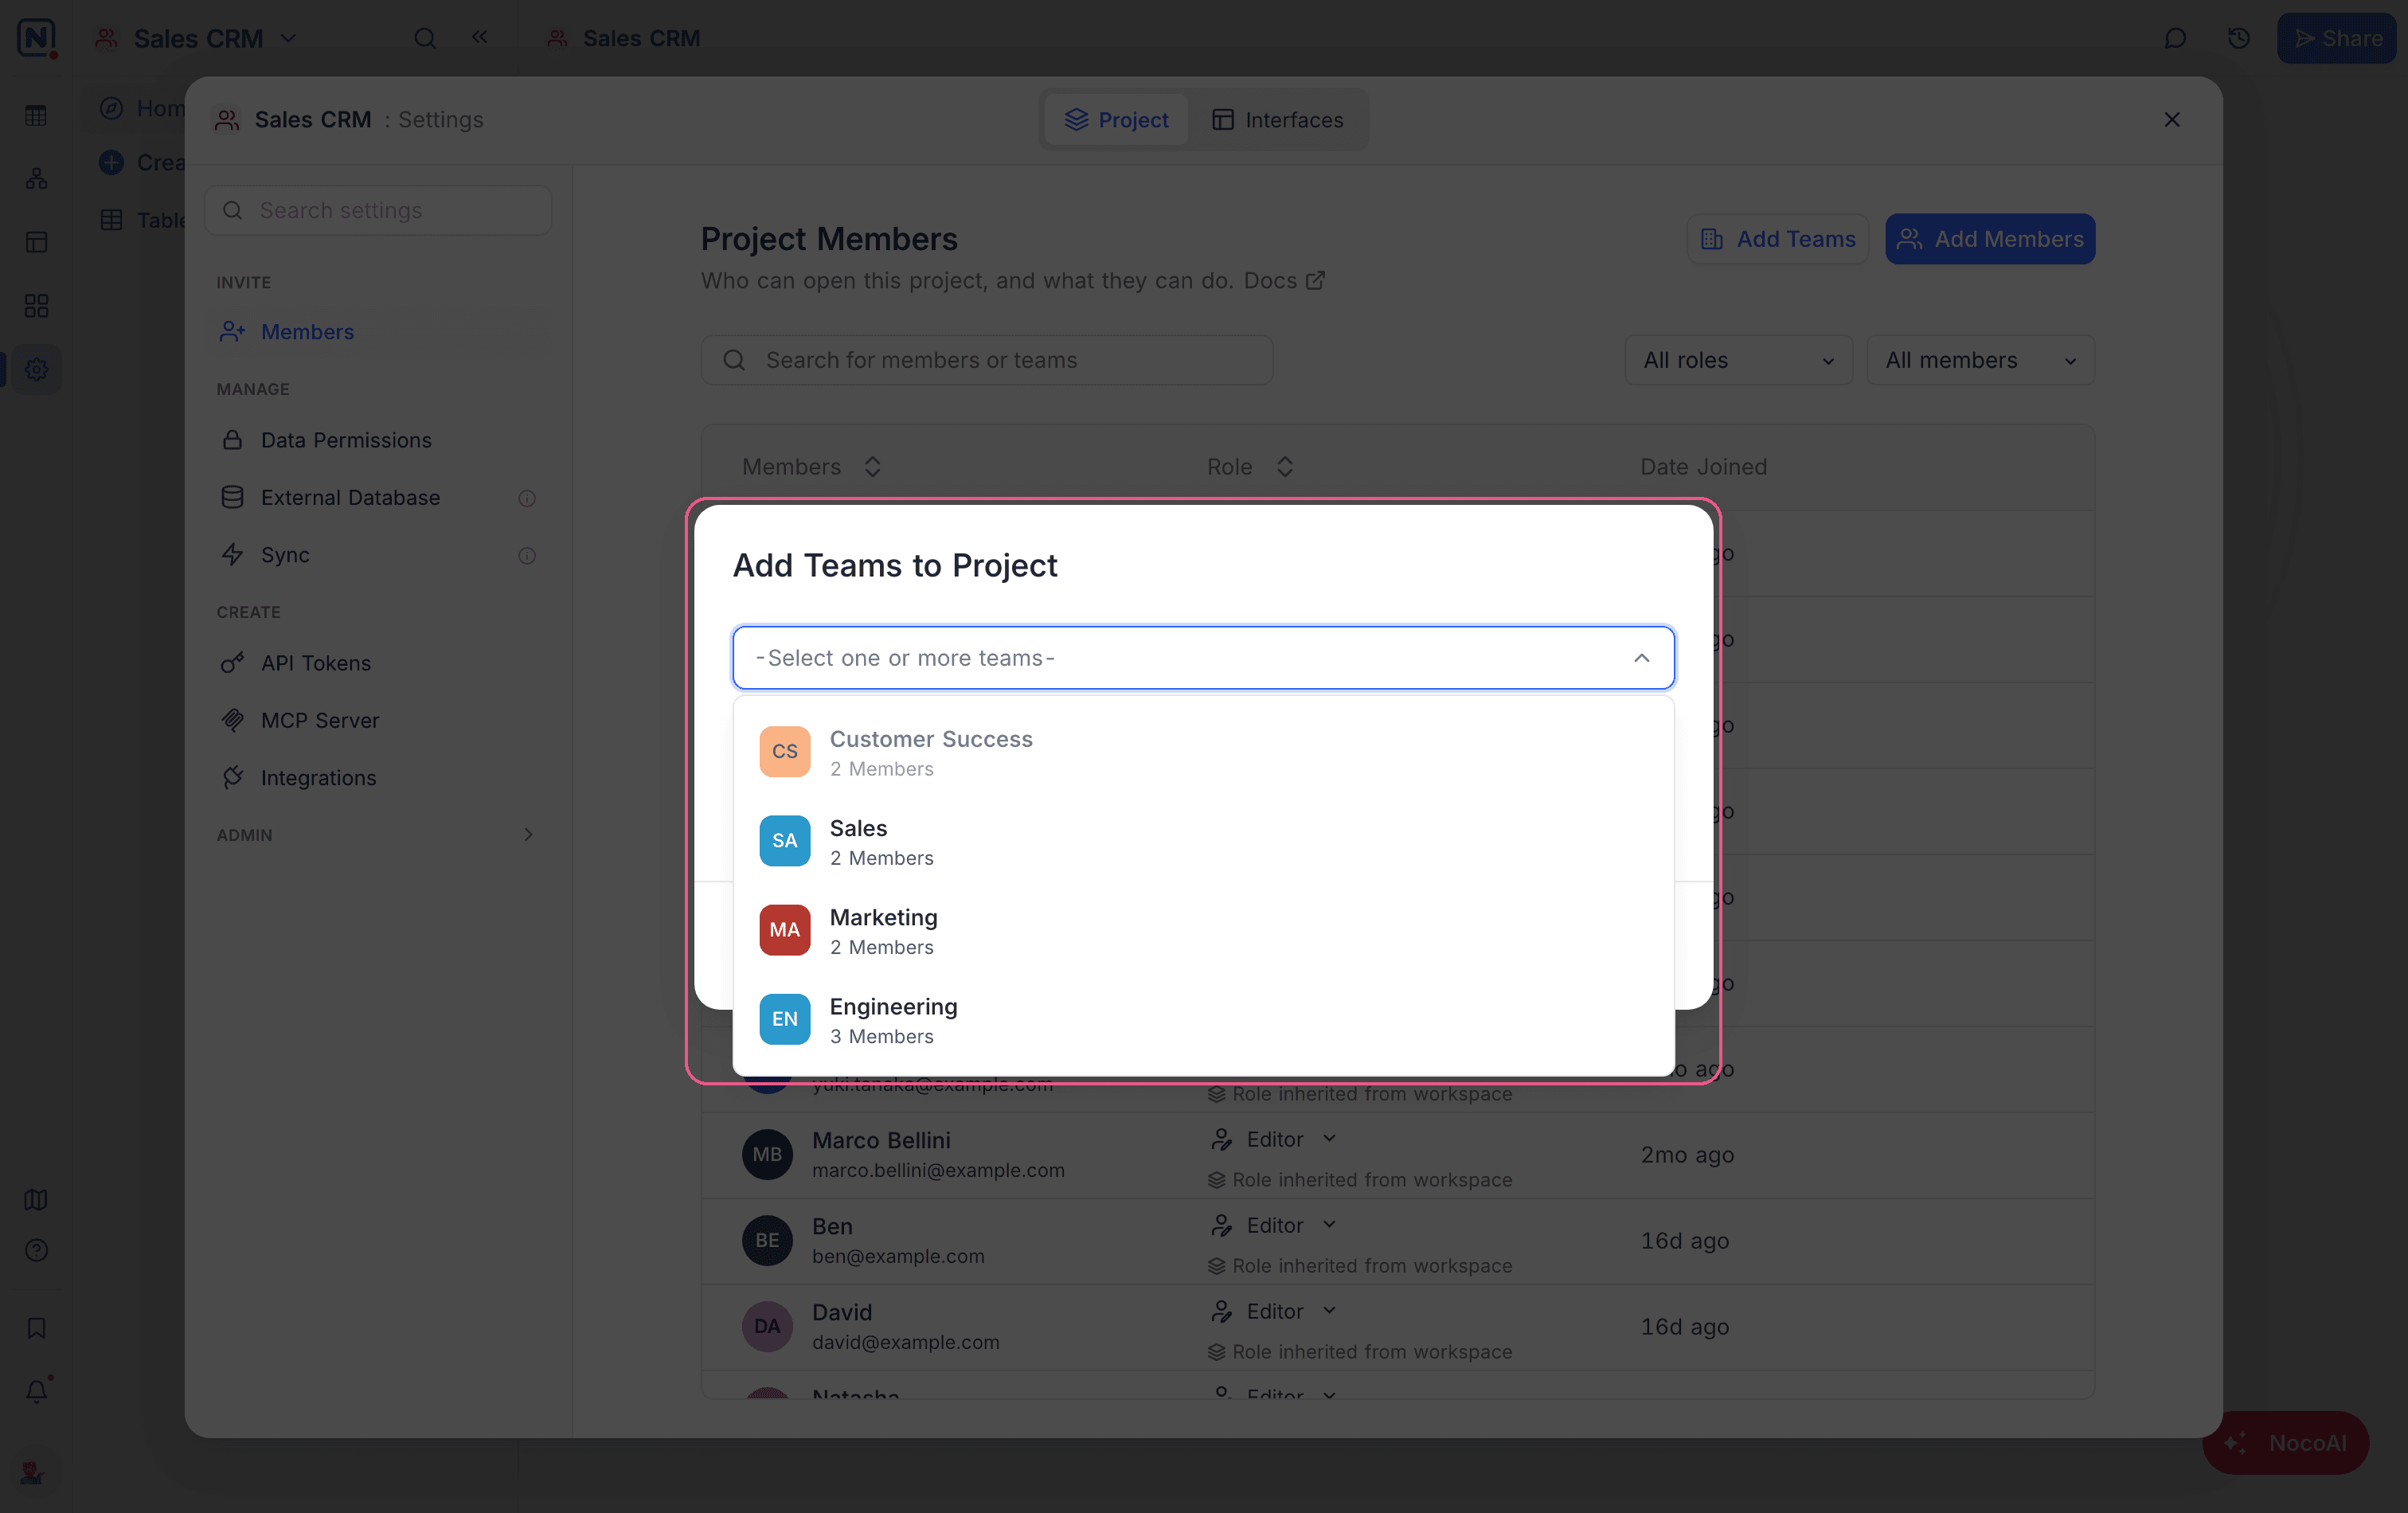Viewport: 2408px width, 1513px height.
Task: Open the Sync settings item
Action: tap(378, 555)
